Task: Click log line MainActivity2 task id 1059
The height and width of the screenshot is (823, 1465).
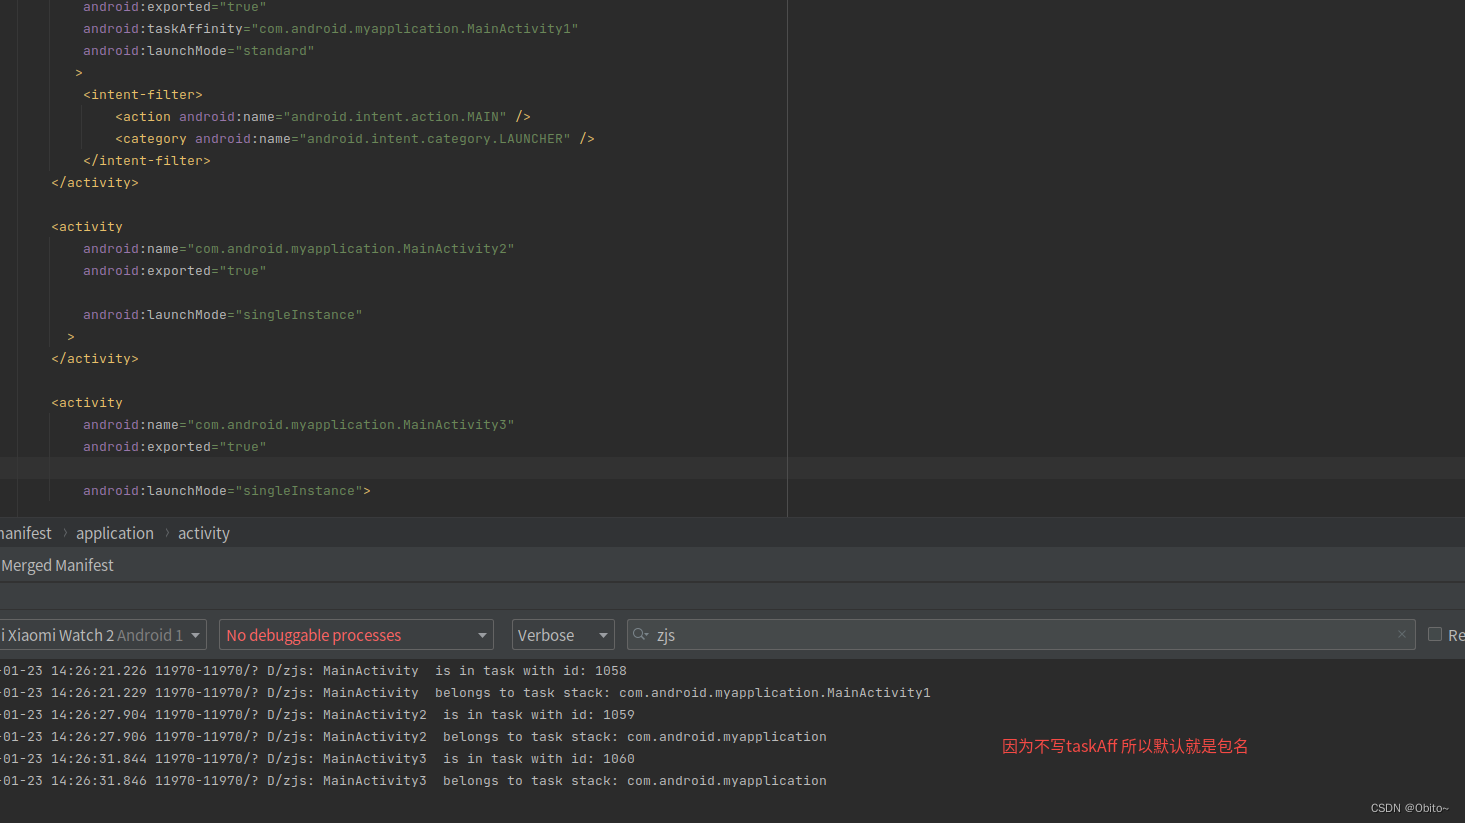Action: (x=318, y=715)
